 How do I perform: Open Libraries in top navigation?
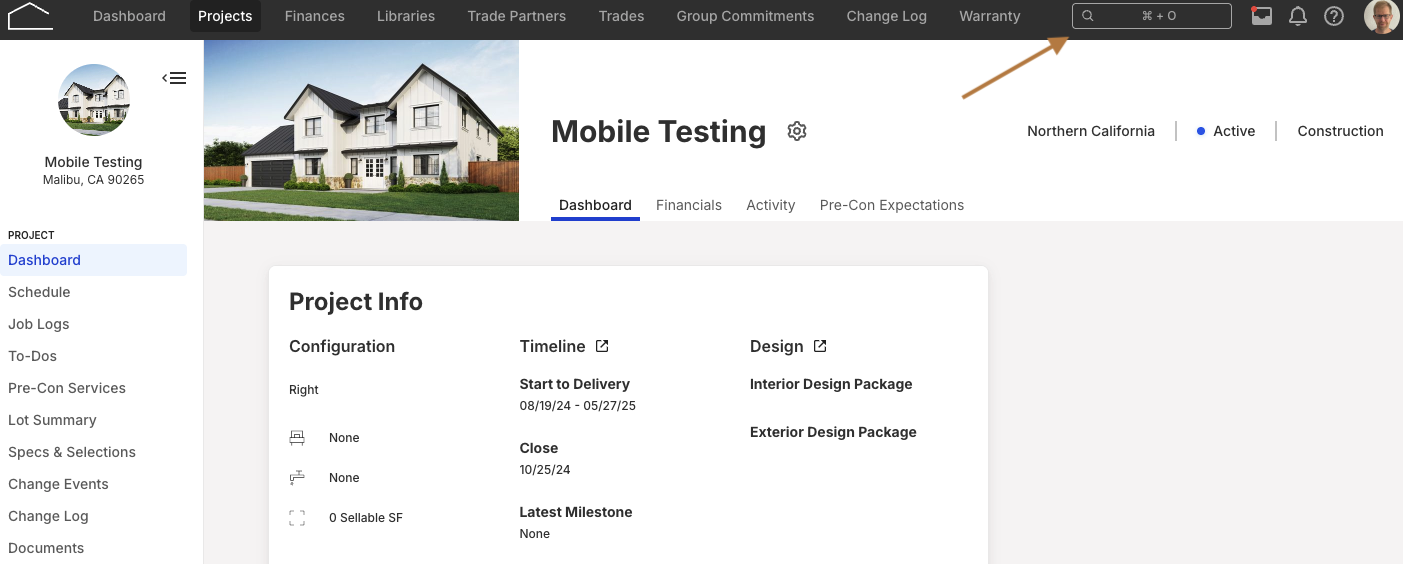[406, 16]
